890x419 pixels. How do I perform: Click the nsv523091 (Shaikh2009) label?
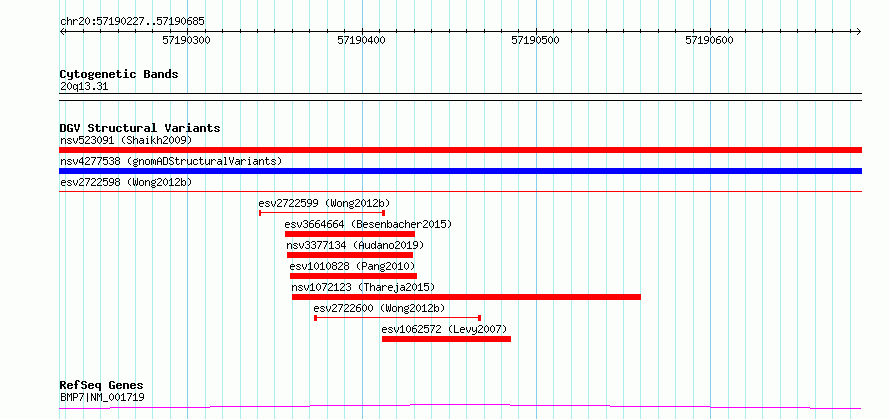coord(126,140)
